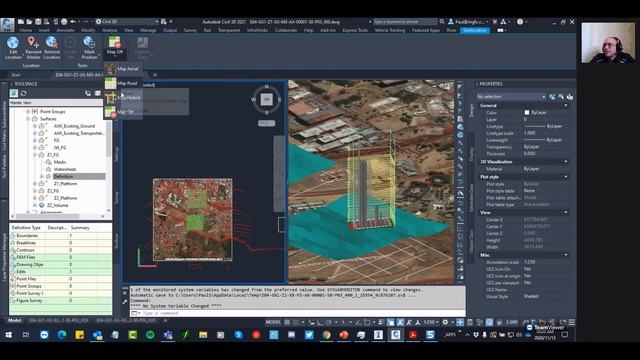
Task: Open the Analyze ribbon tab
Action: tap(109, 30)
